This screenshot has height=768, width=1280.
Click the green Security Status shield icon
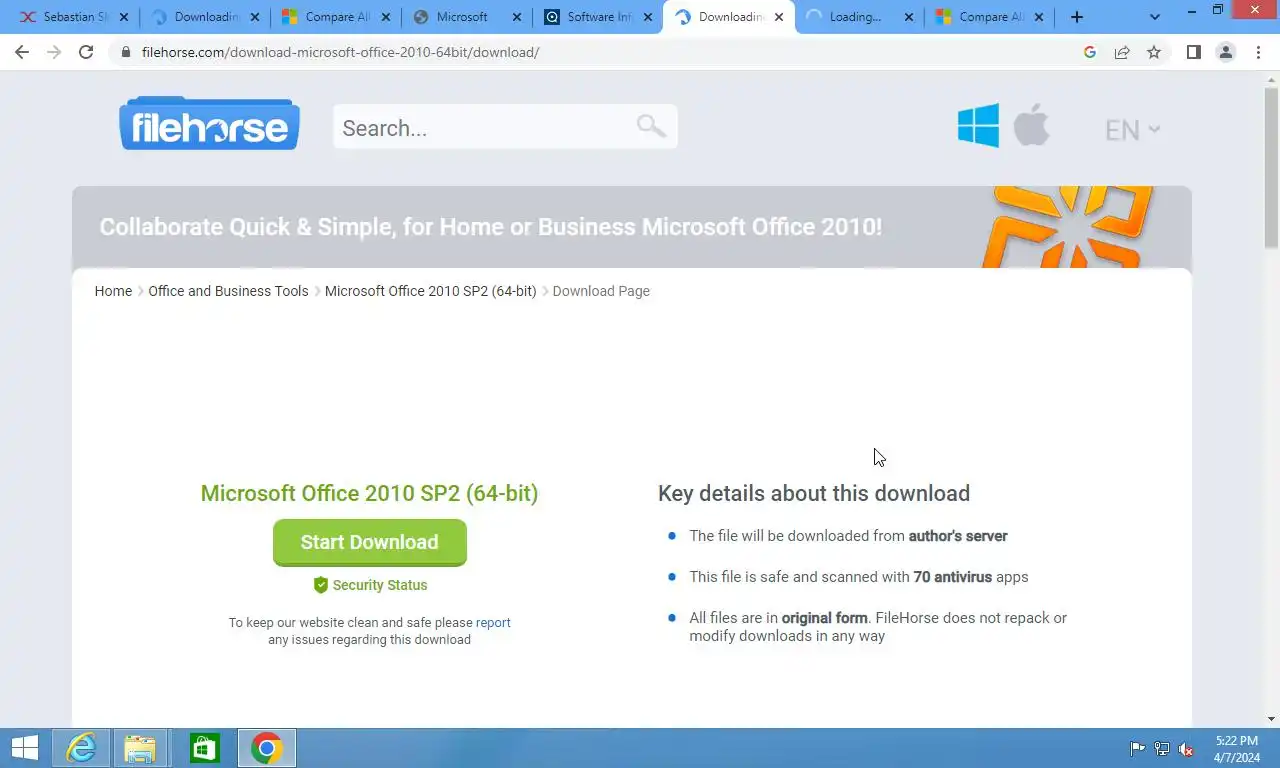(x=320, y=585)
